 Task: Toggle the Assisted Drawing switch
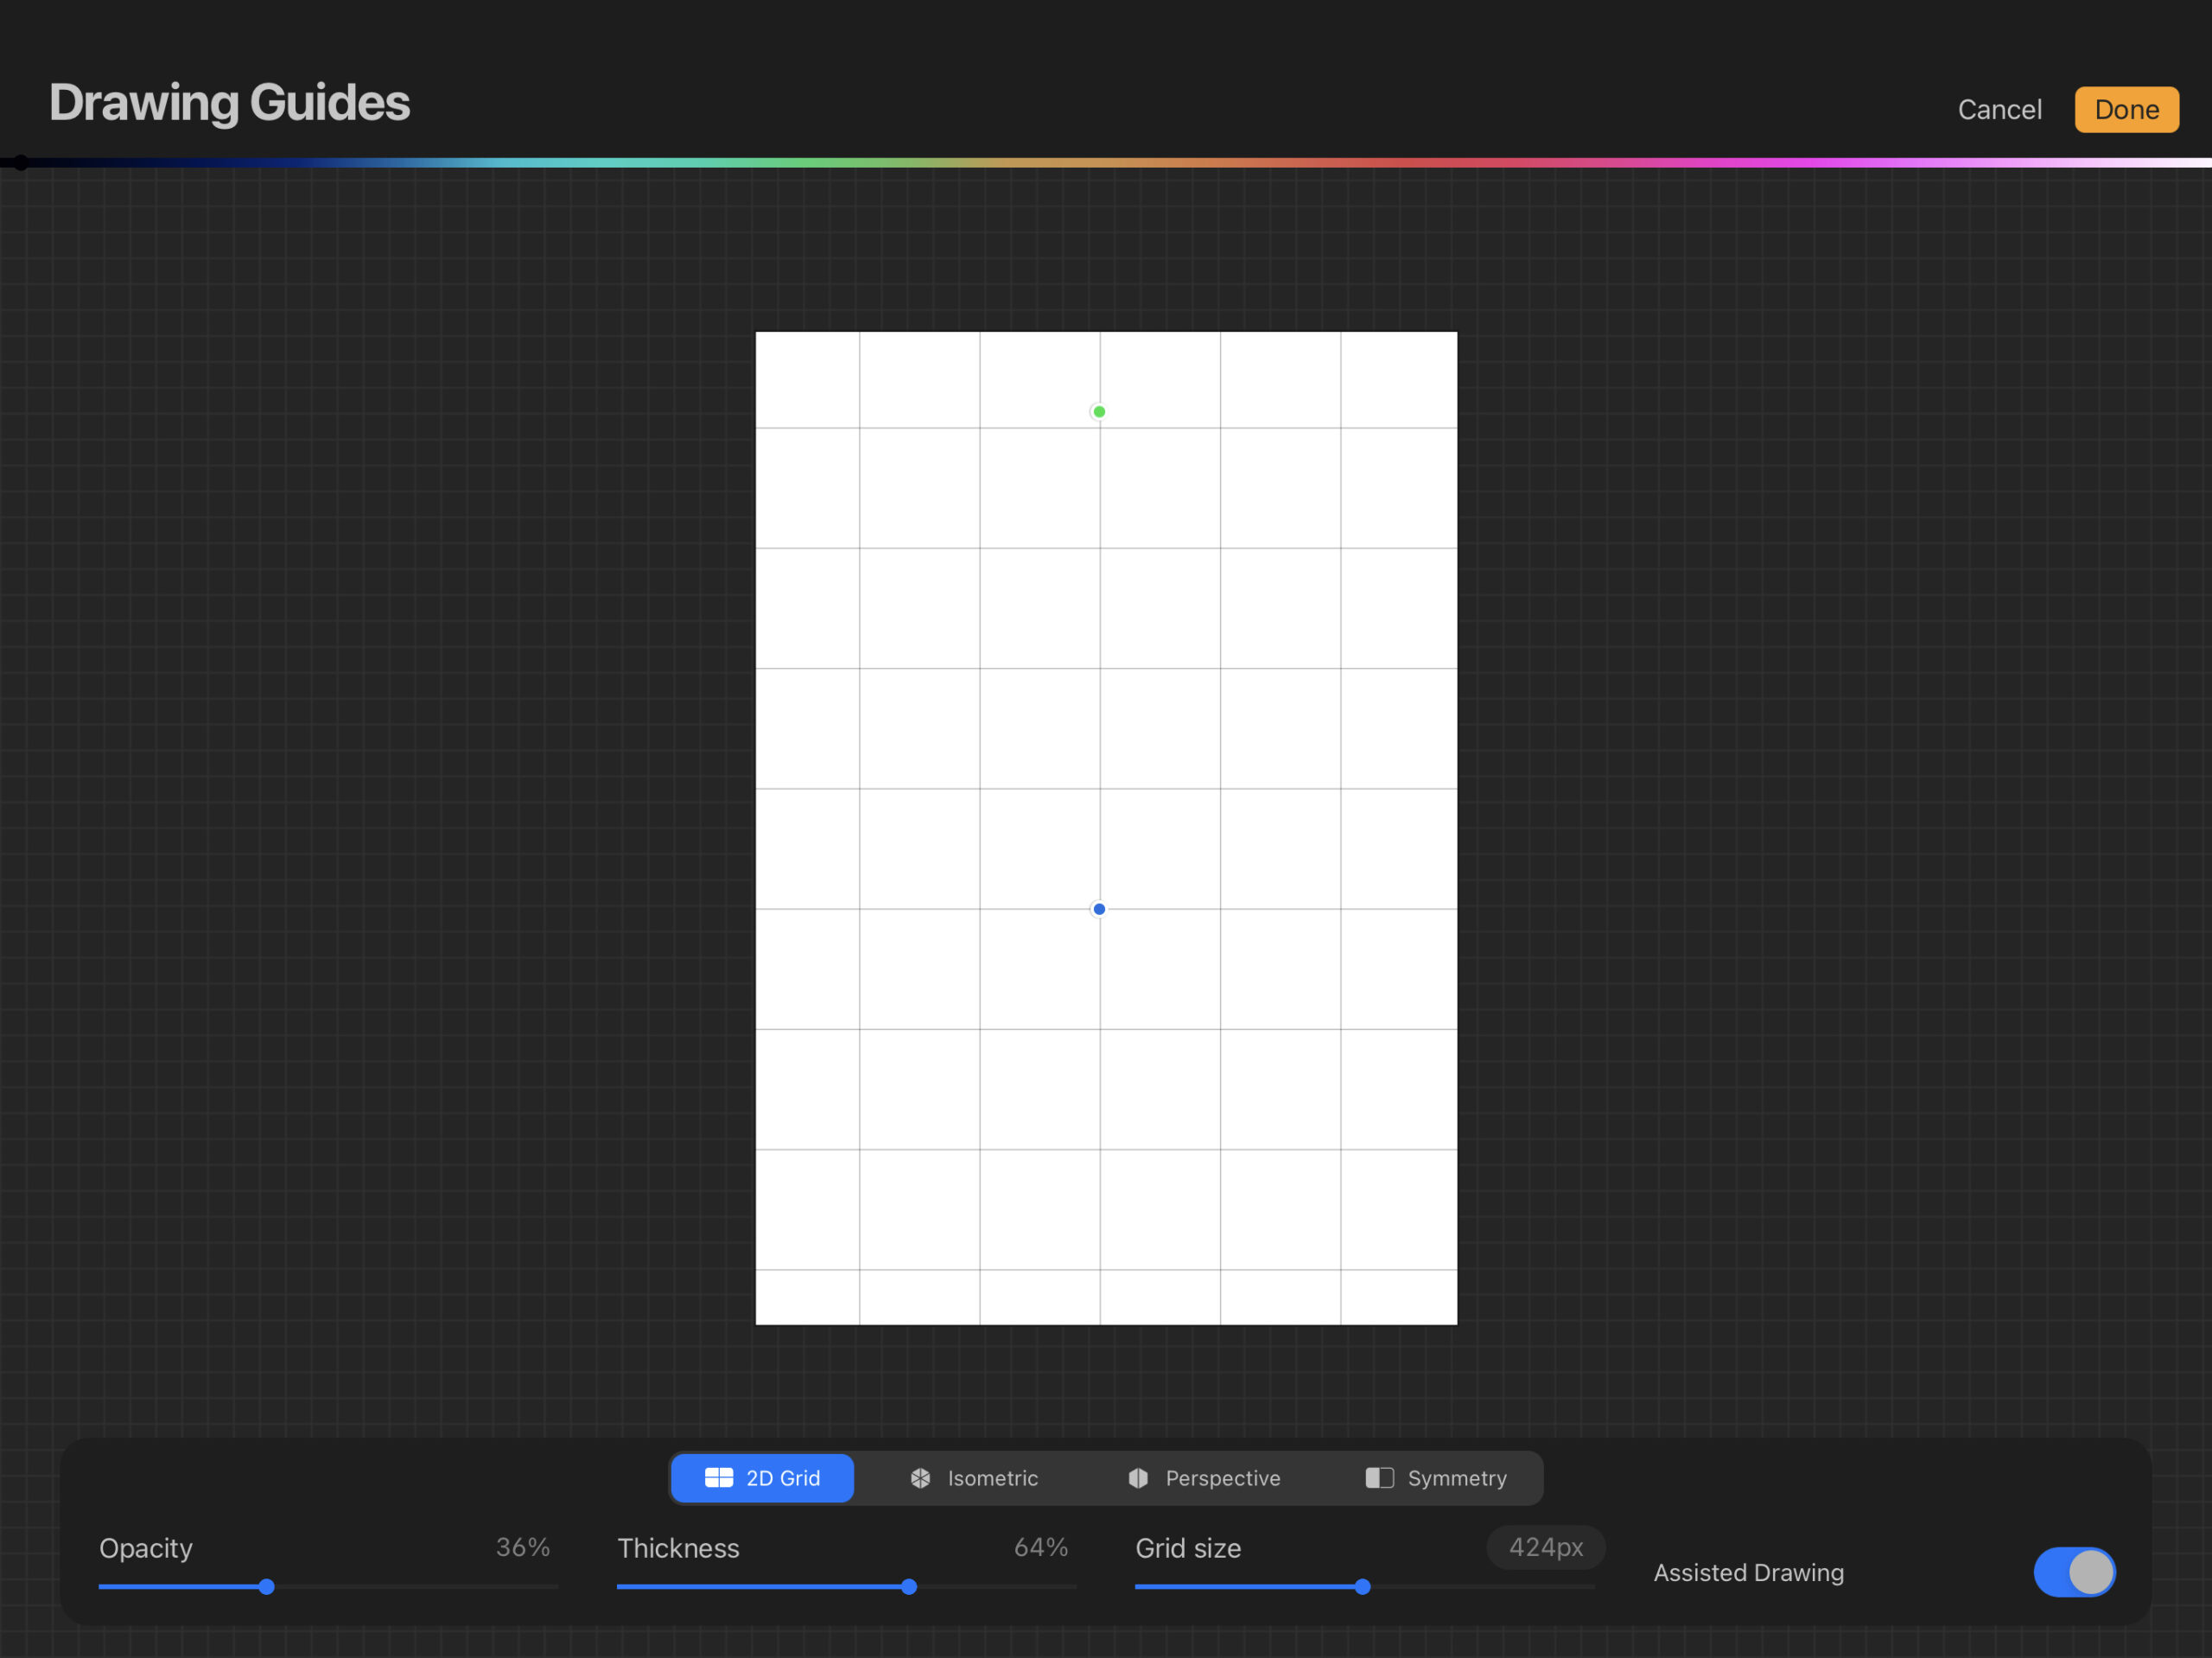point(2074,1572)
